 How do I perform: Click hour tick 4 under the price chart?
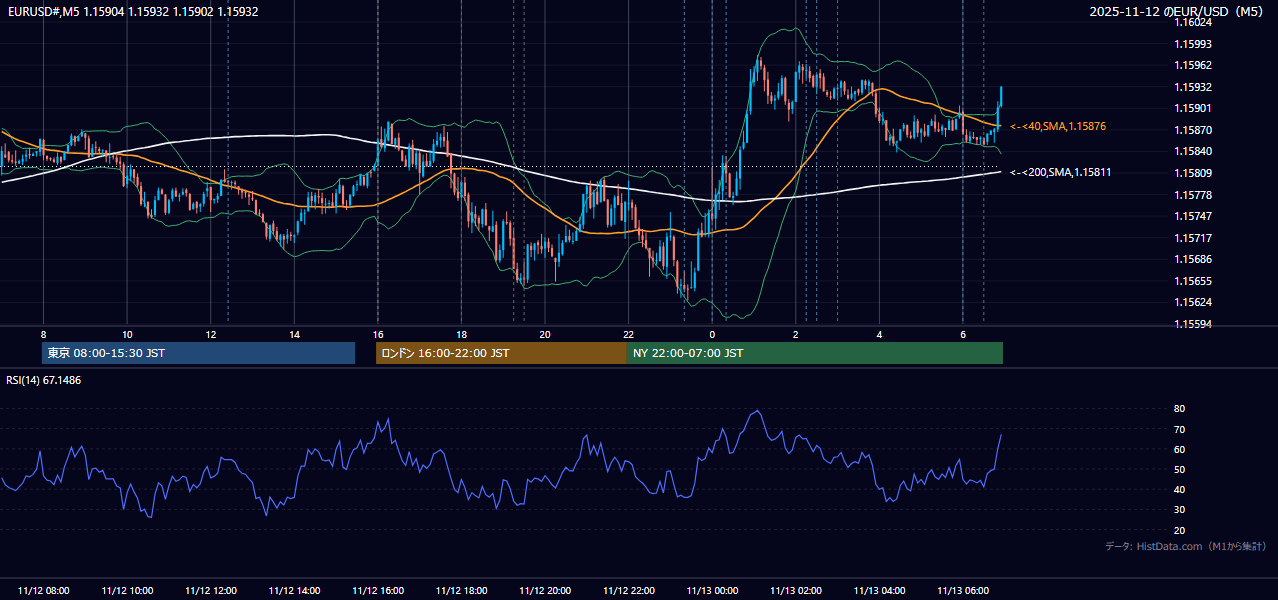coord(879,334)
